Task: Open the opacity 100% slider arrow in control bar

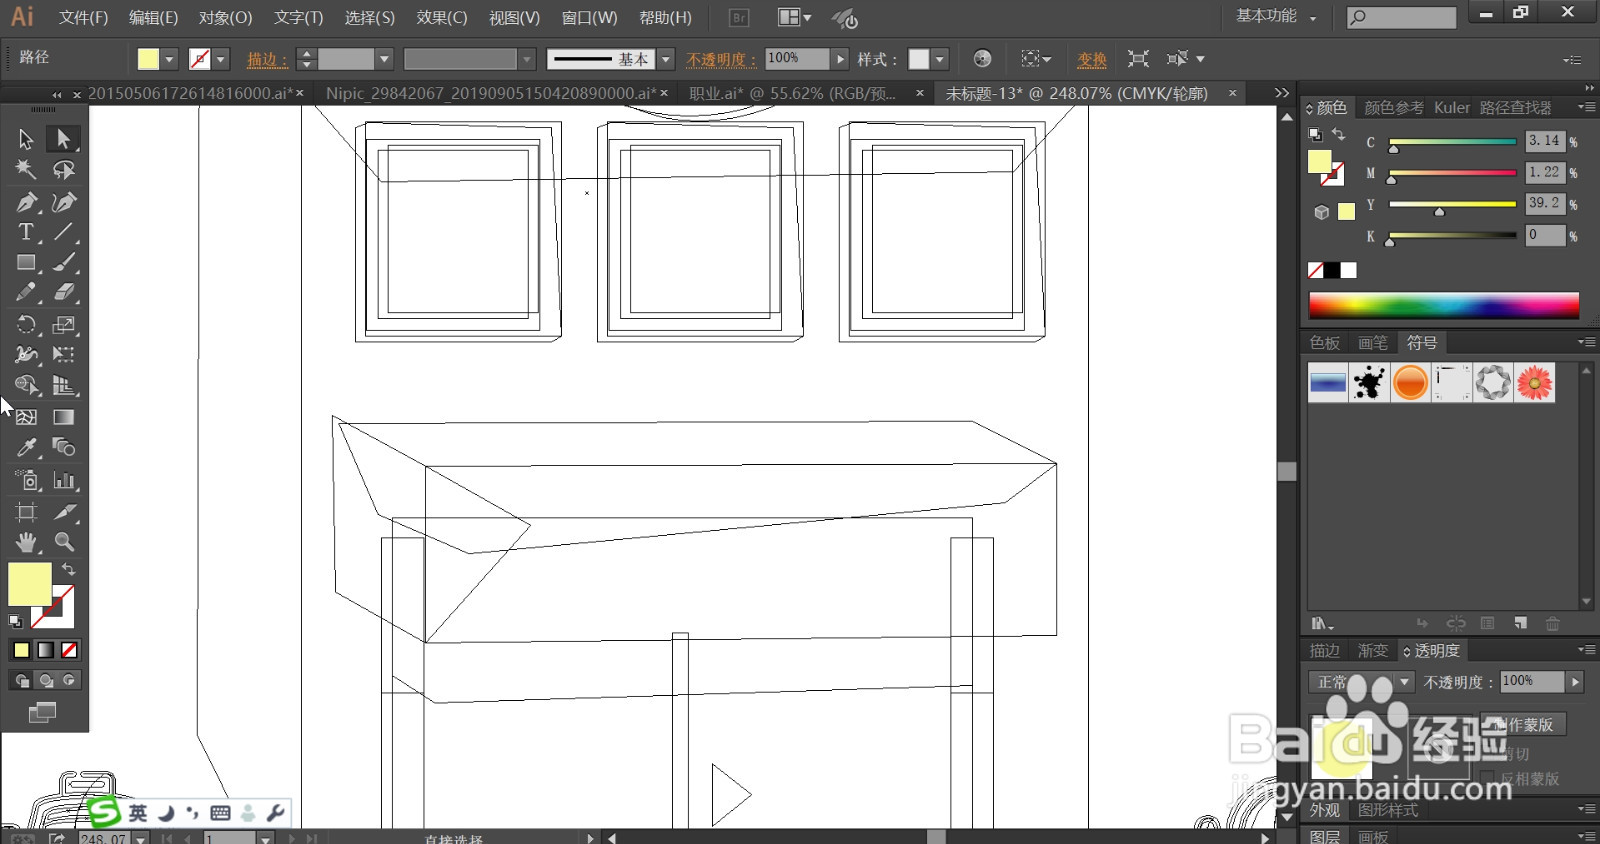Action: click(x=840, y=59)
